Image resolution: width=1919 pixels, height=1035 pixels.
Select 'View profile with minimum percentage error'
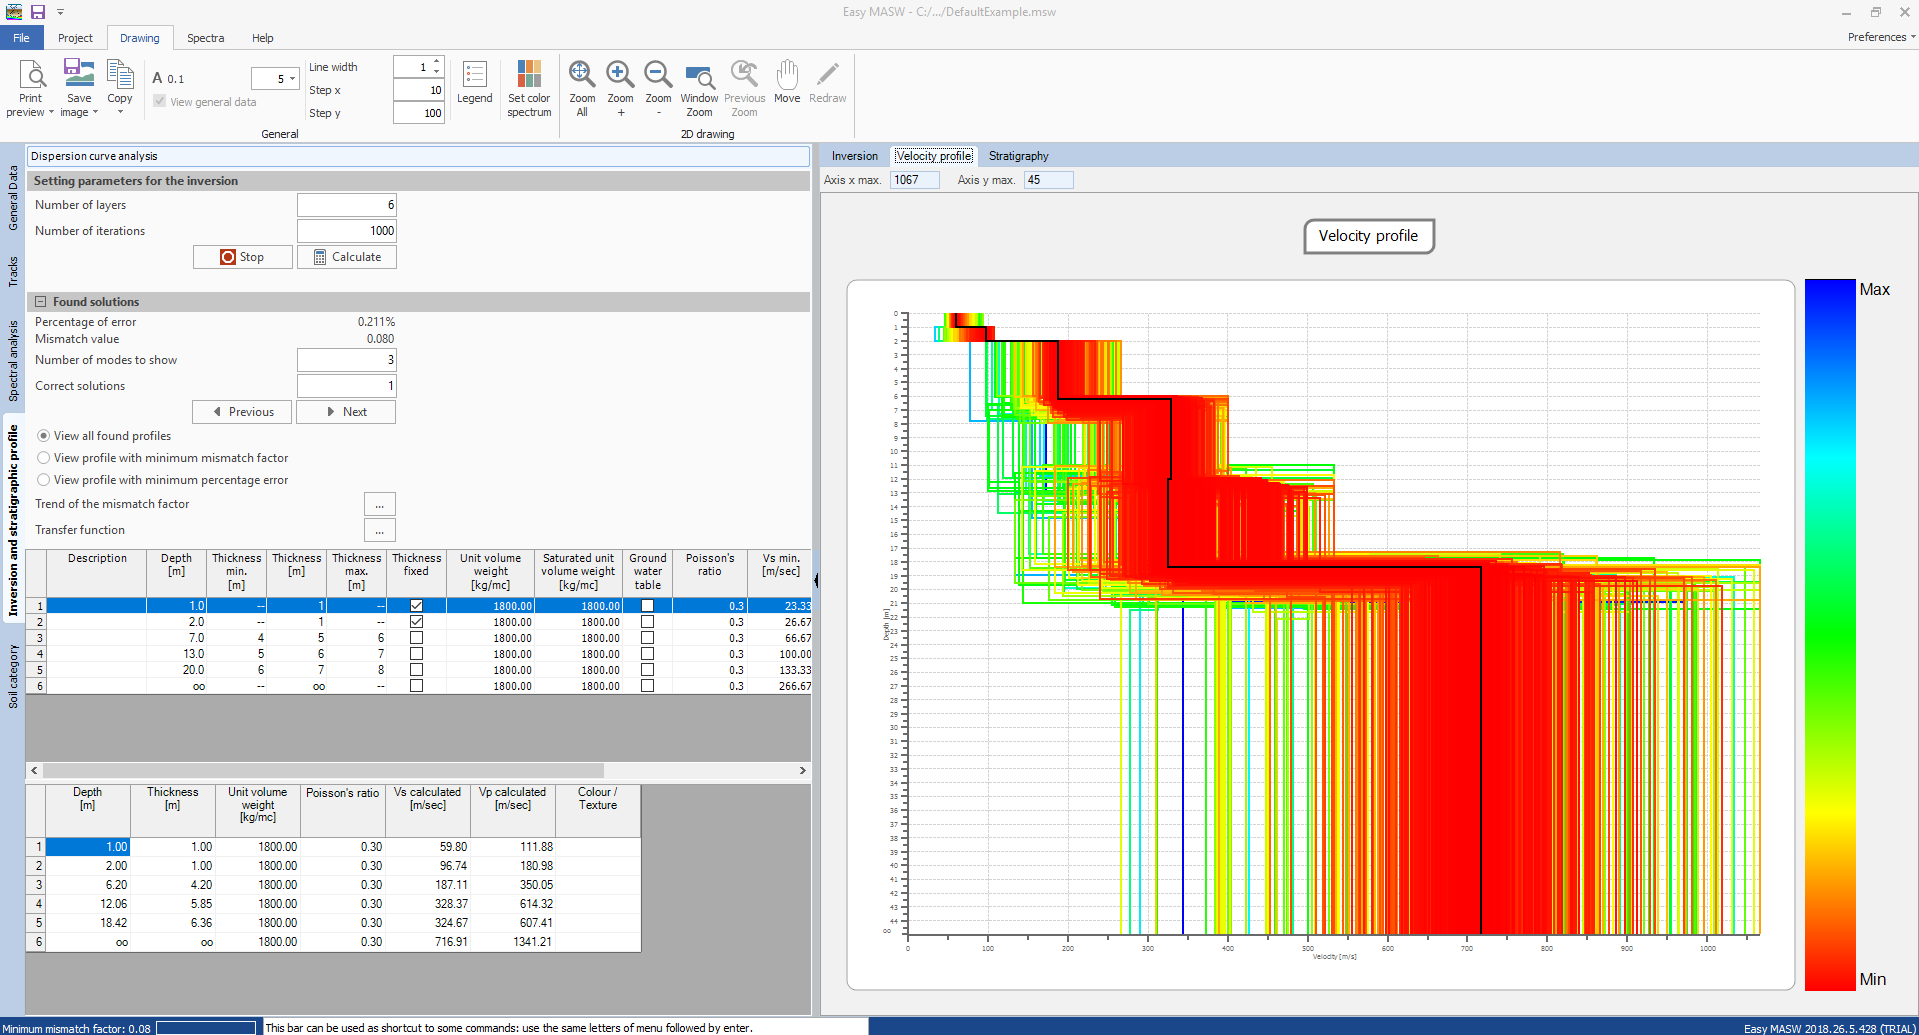click(x=44, y=480)
